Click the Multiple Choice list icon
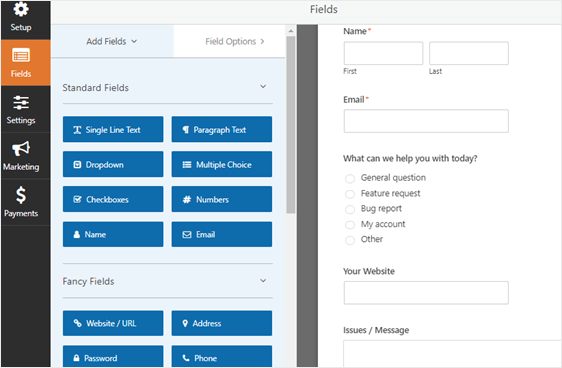This screenshot has width=562, height=368. point(187,164)
